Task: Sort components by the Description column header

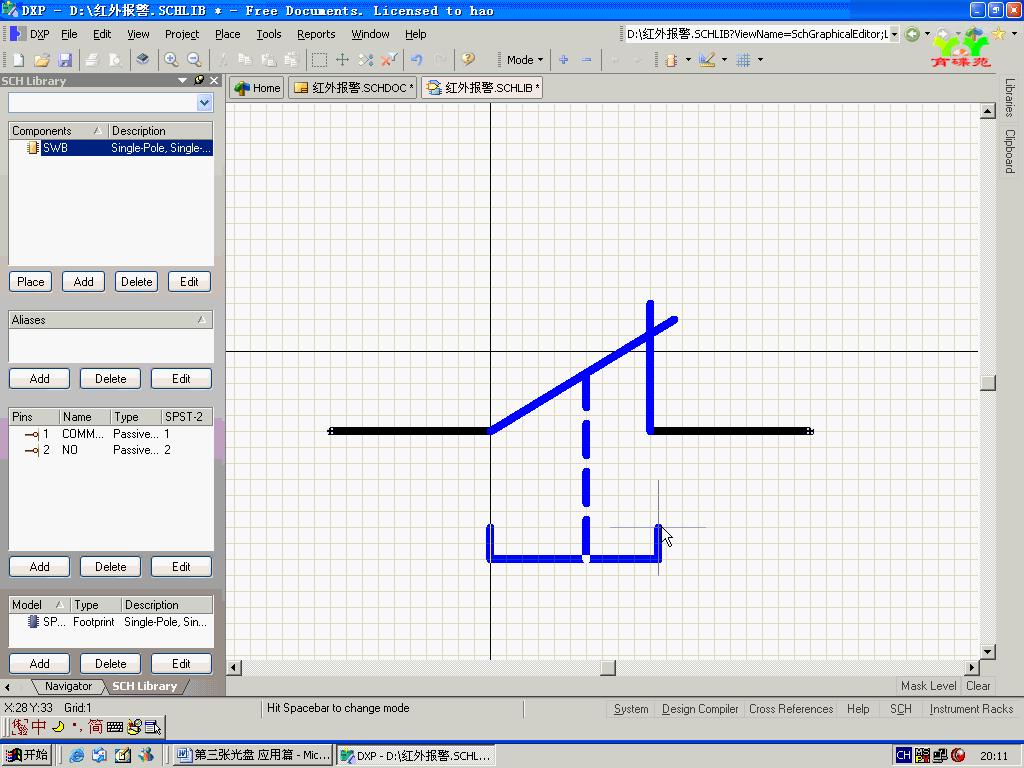Action: pos(161,131)
